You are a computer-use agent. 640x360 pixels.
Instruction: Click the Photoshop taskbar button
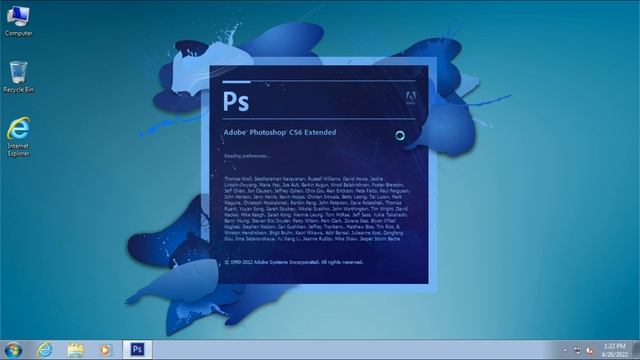137,350
